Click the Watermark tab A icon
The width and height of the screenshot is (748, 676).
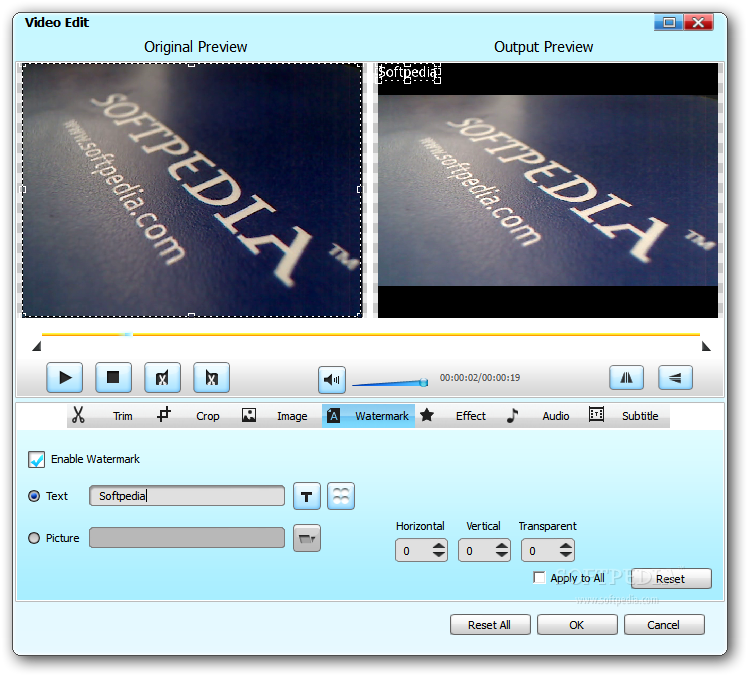point(333,416)
